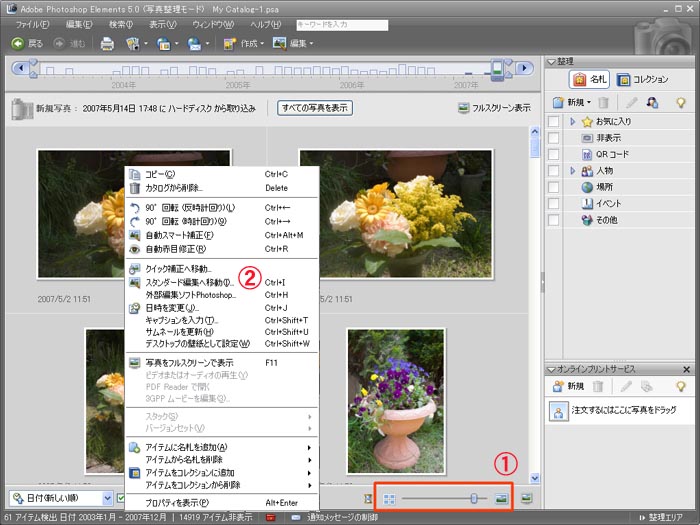Image resolution: width=700 pixels, height=525 pixels.
Task: Click the properties icon at the far right of the bottom bar
Action: coord(527,498)
